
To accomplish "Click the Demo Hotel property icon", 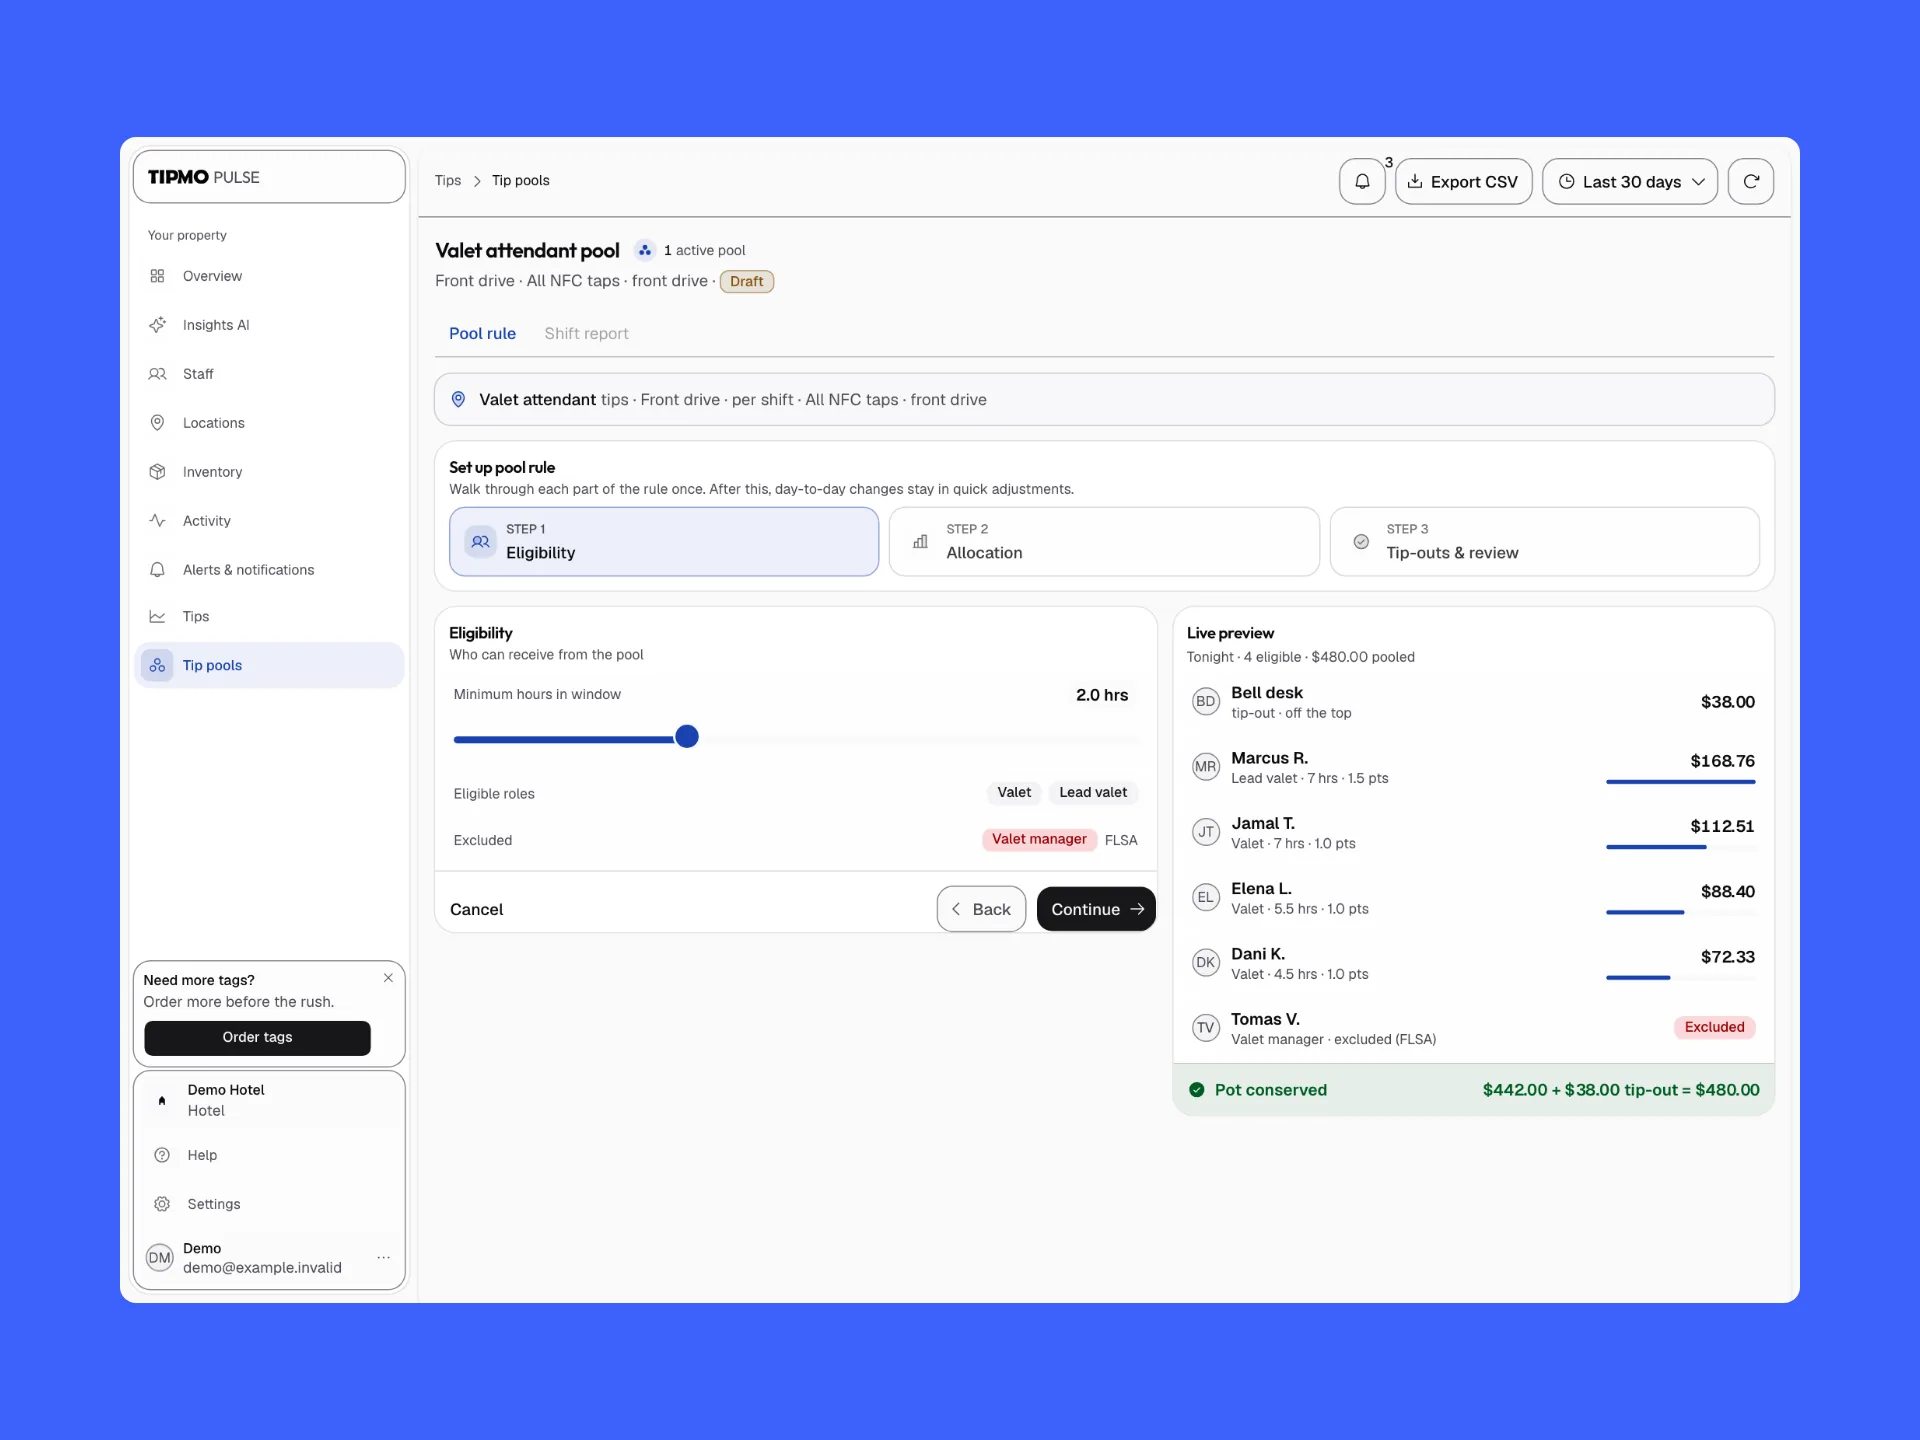I will (162, 1100).
